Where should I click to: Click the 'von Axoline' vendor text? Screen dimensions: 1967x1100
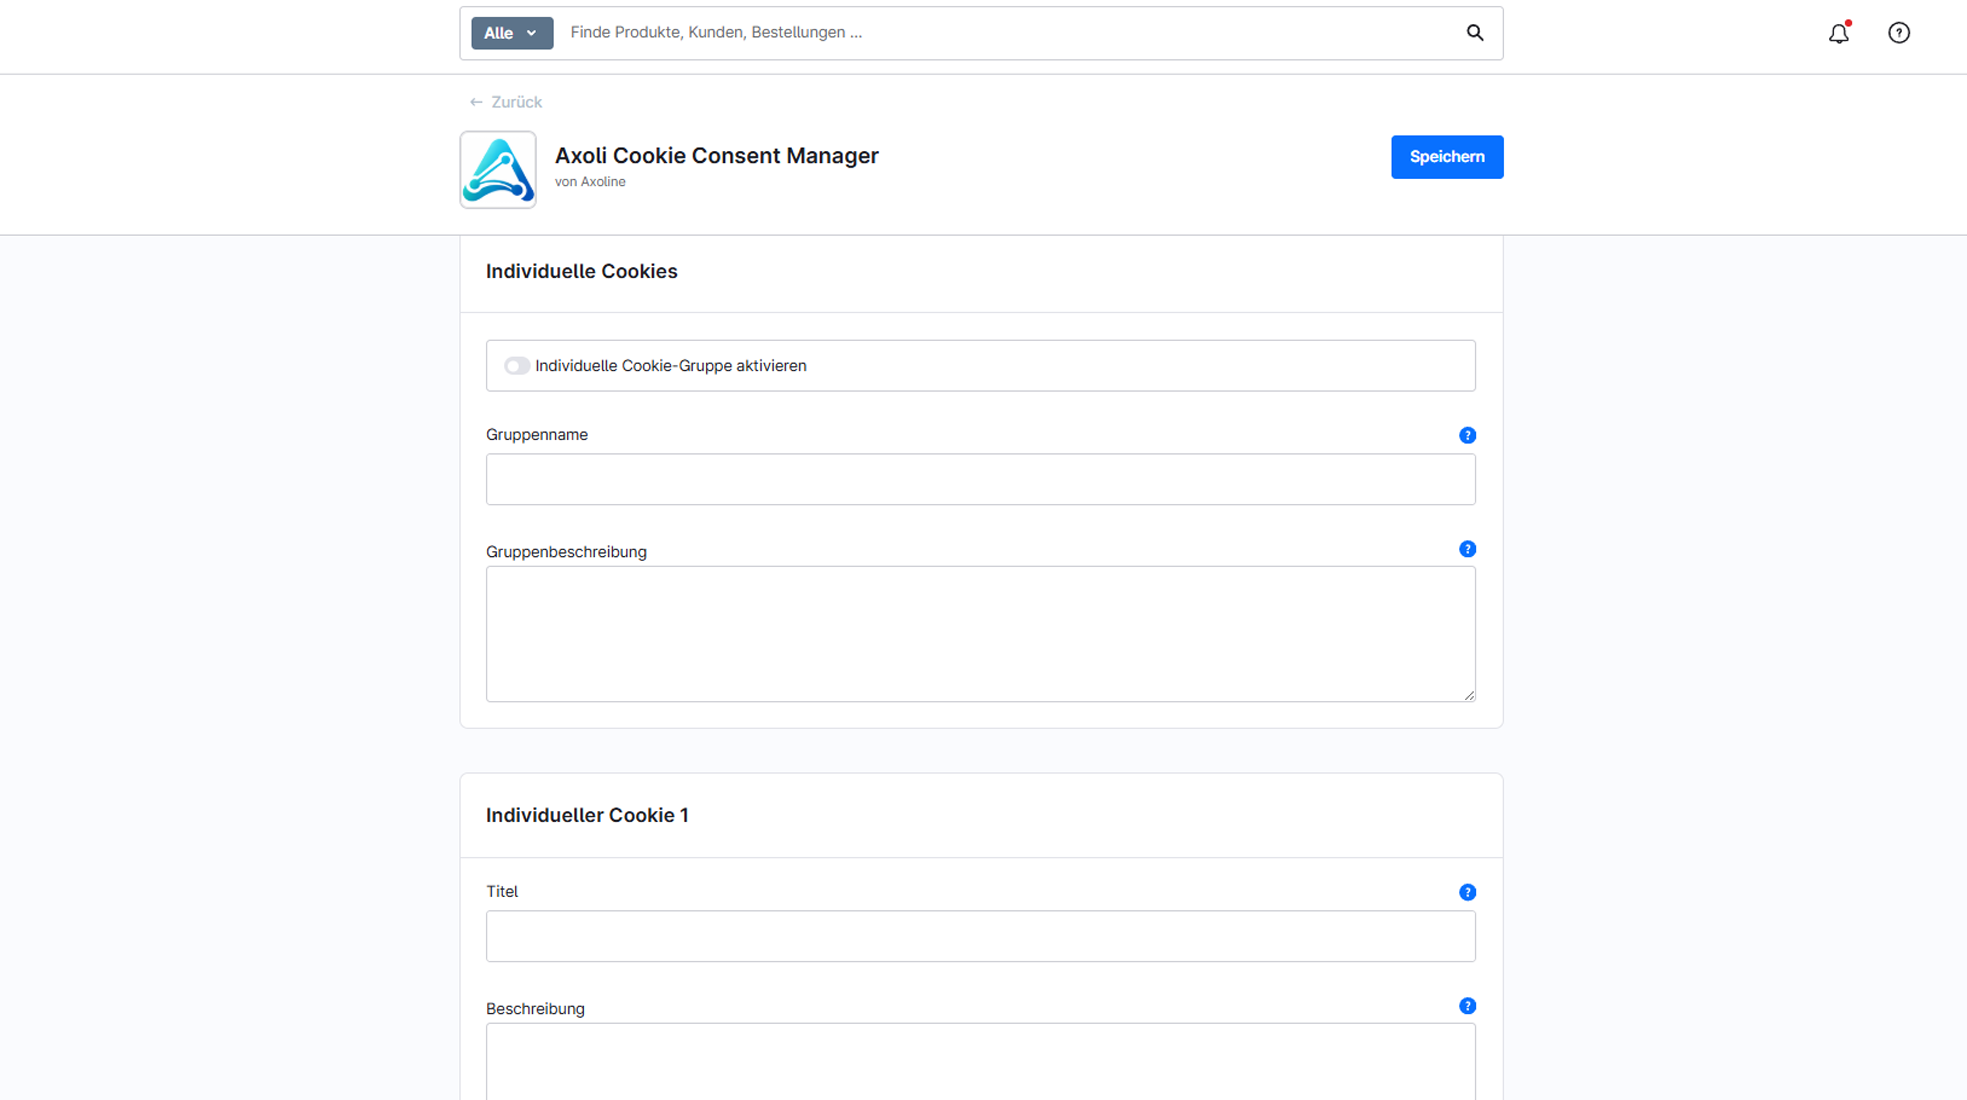click(x=590, y=182)
